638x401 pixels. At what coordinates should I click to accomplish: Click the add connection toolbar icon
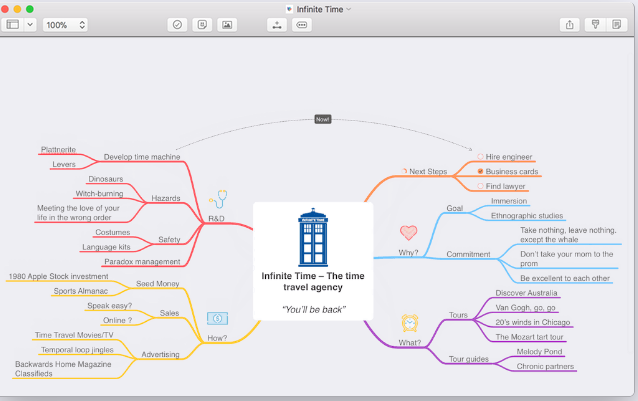click(x=277, y=24)
